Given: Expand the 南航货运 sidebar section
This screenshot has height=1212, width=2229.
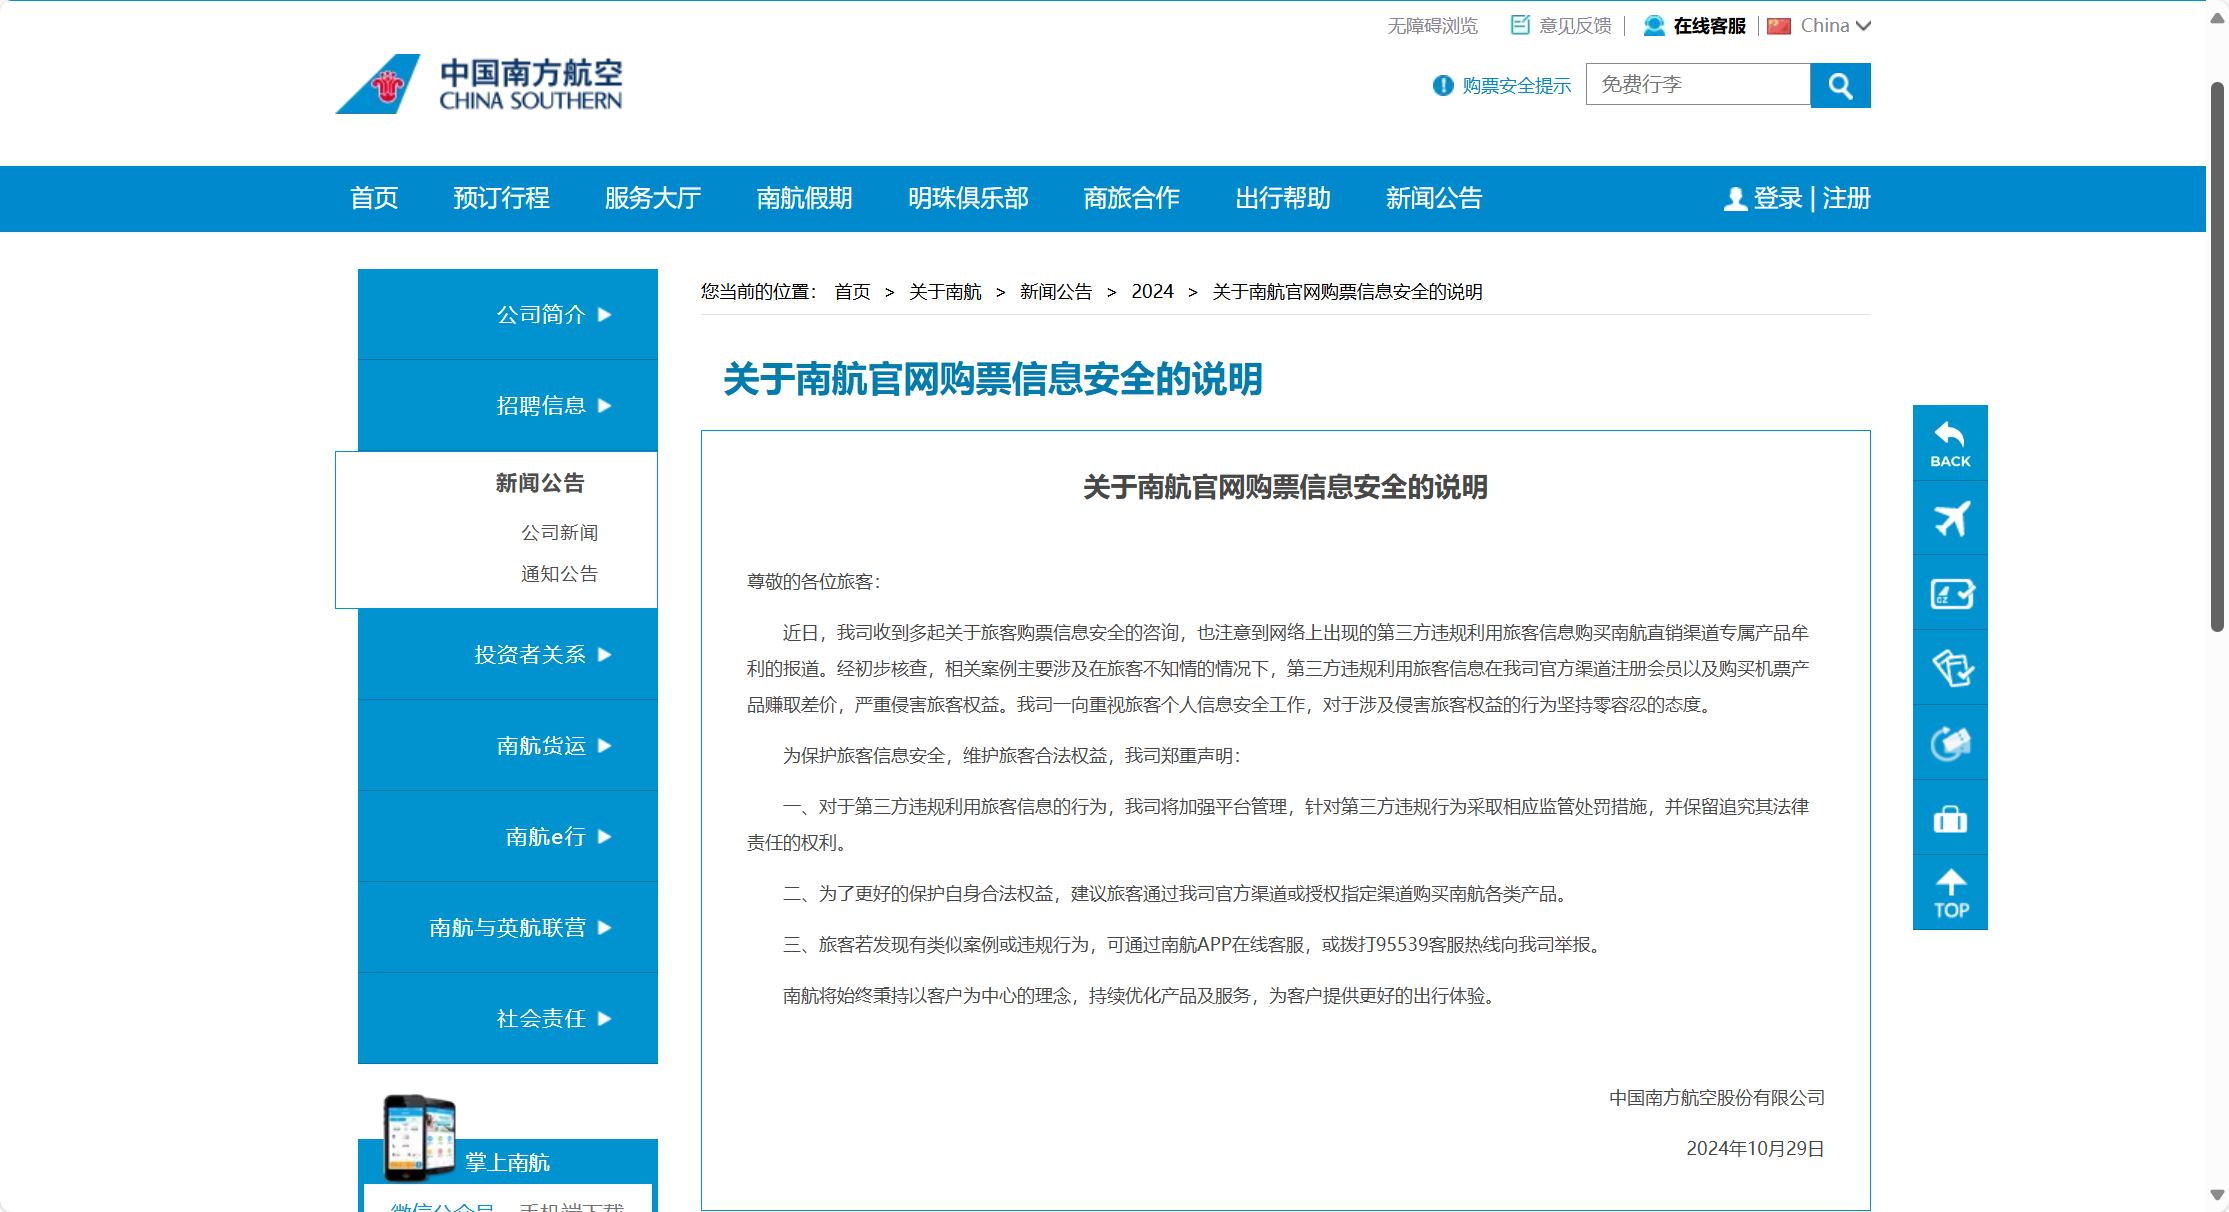Looking at the screenshot, I should [553, 746].
